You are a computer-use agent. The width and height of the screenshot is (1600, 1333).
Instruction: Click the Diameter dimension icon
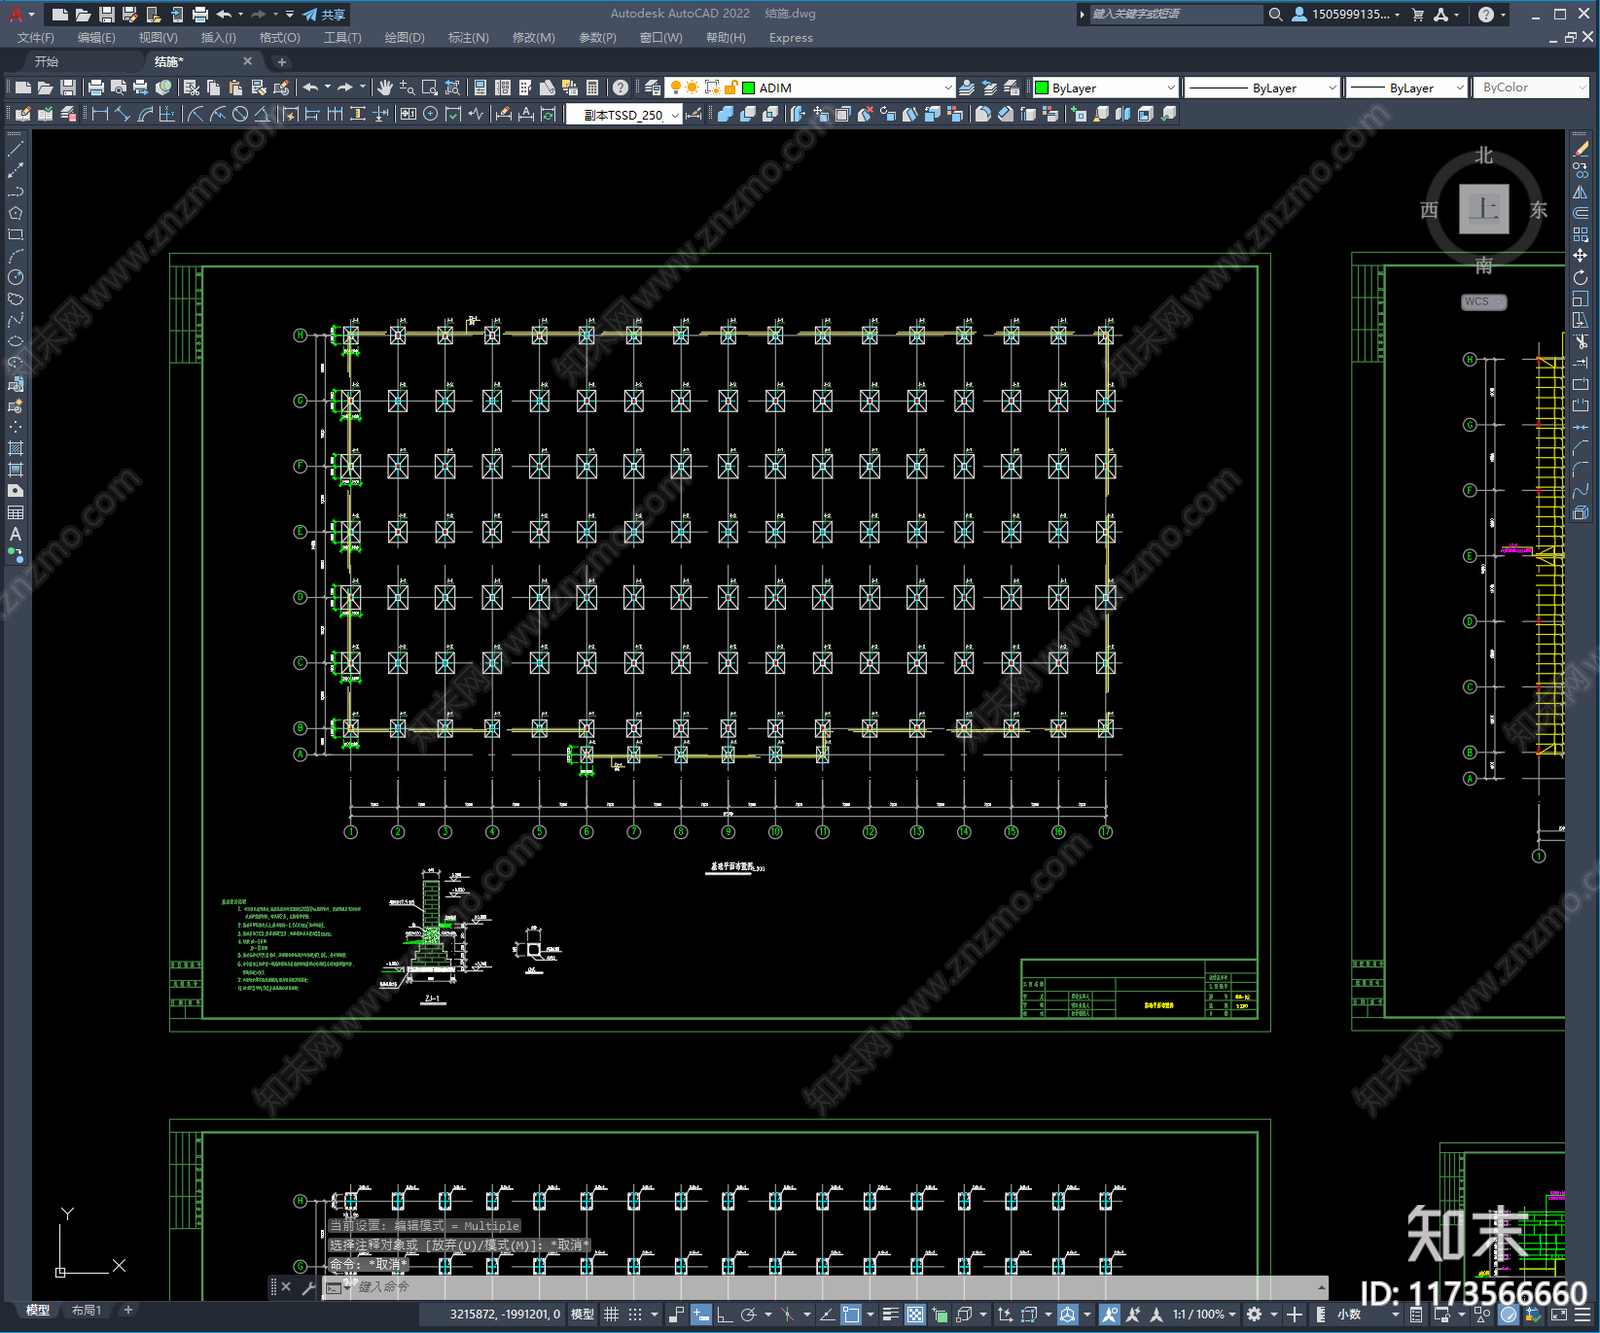click(240, 114)
